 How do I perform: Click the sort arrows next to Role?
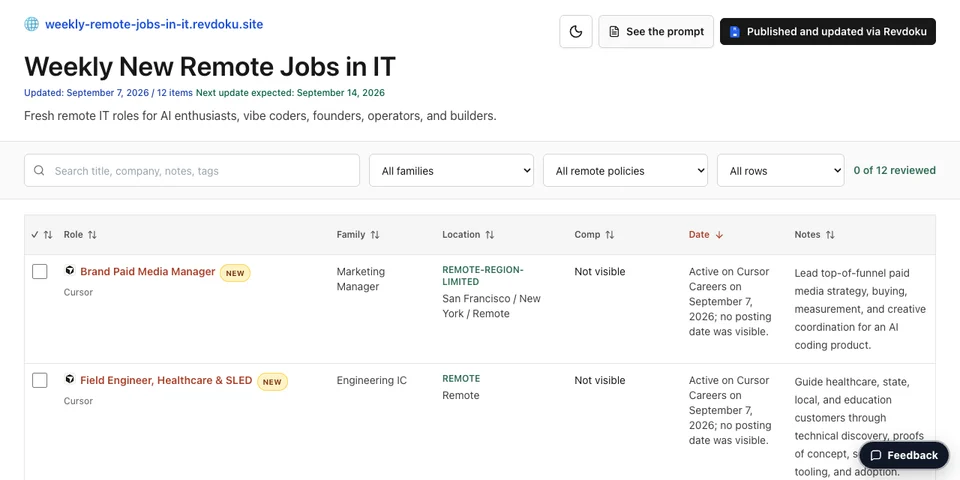tap(92, 234)
